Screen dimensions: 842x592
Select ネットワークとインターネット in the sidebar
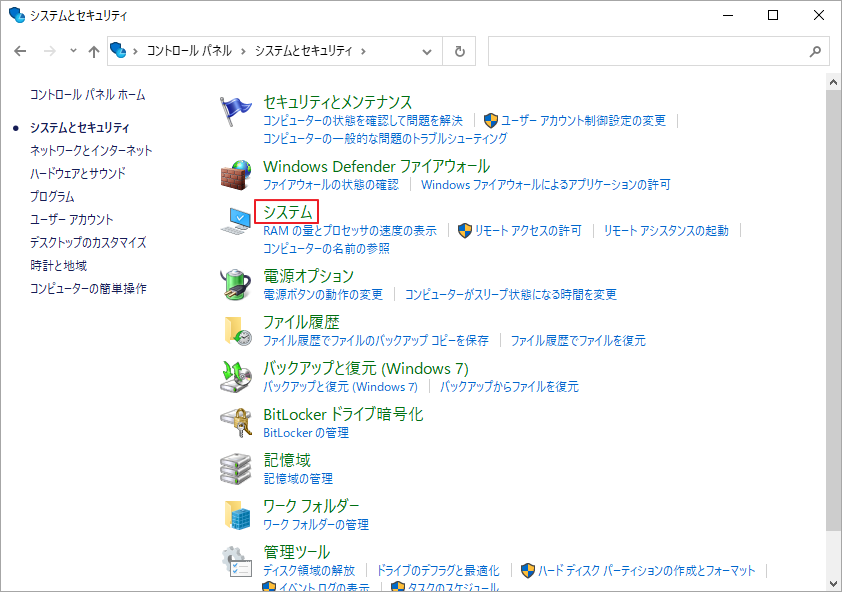pyautogui.click(x=91, y=150)
